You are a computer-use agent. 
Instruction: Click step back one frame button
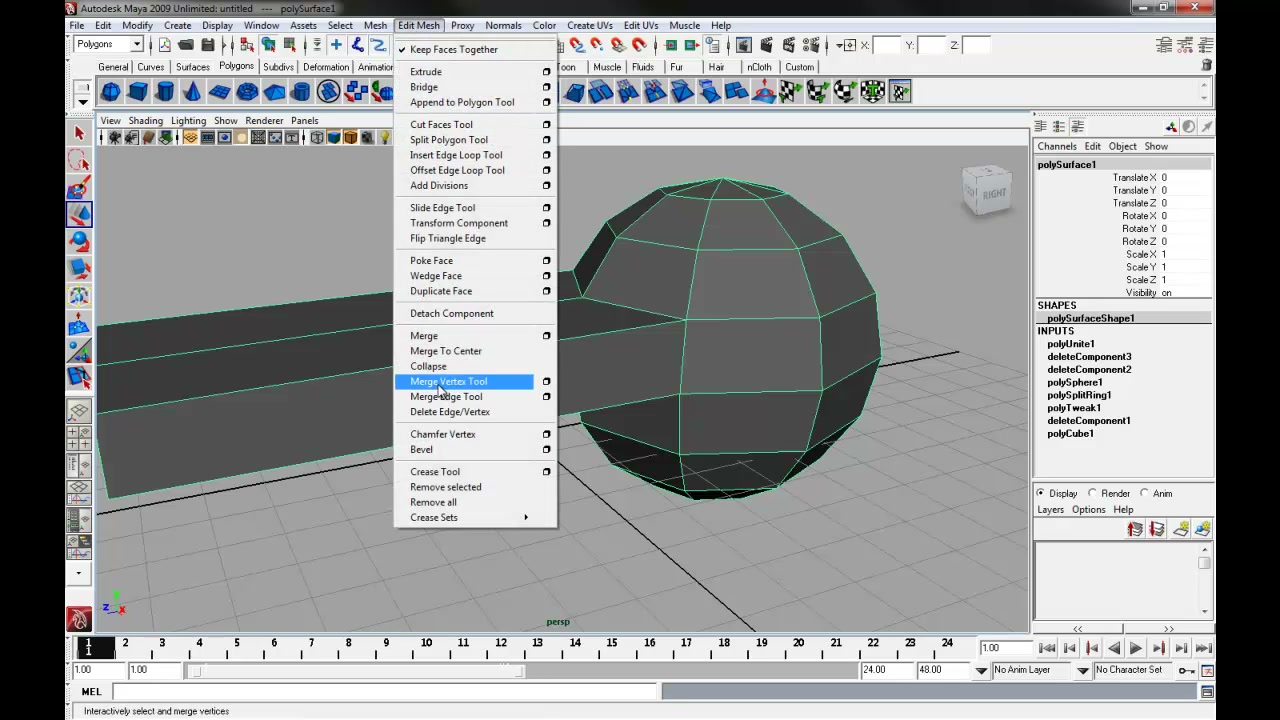(x=1092, y=648)
